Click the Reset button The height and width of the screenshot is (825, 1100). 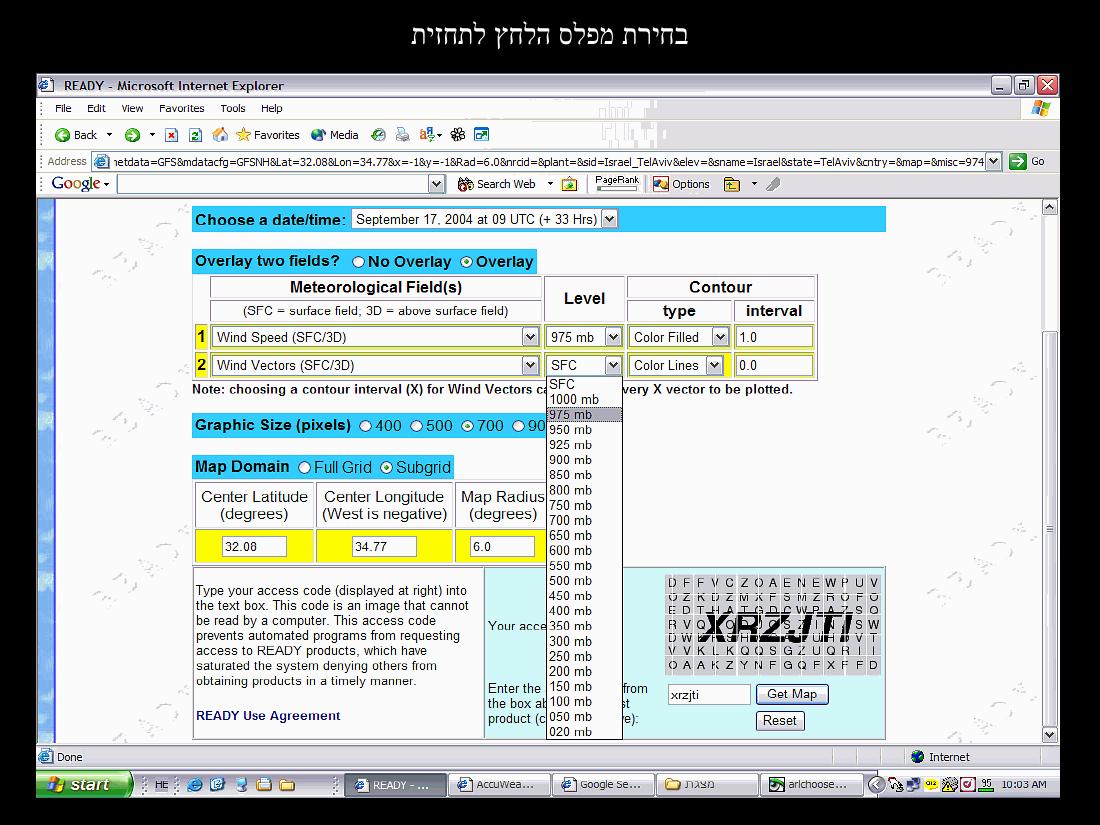779,720
